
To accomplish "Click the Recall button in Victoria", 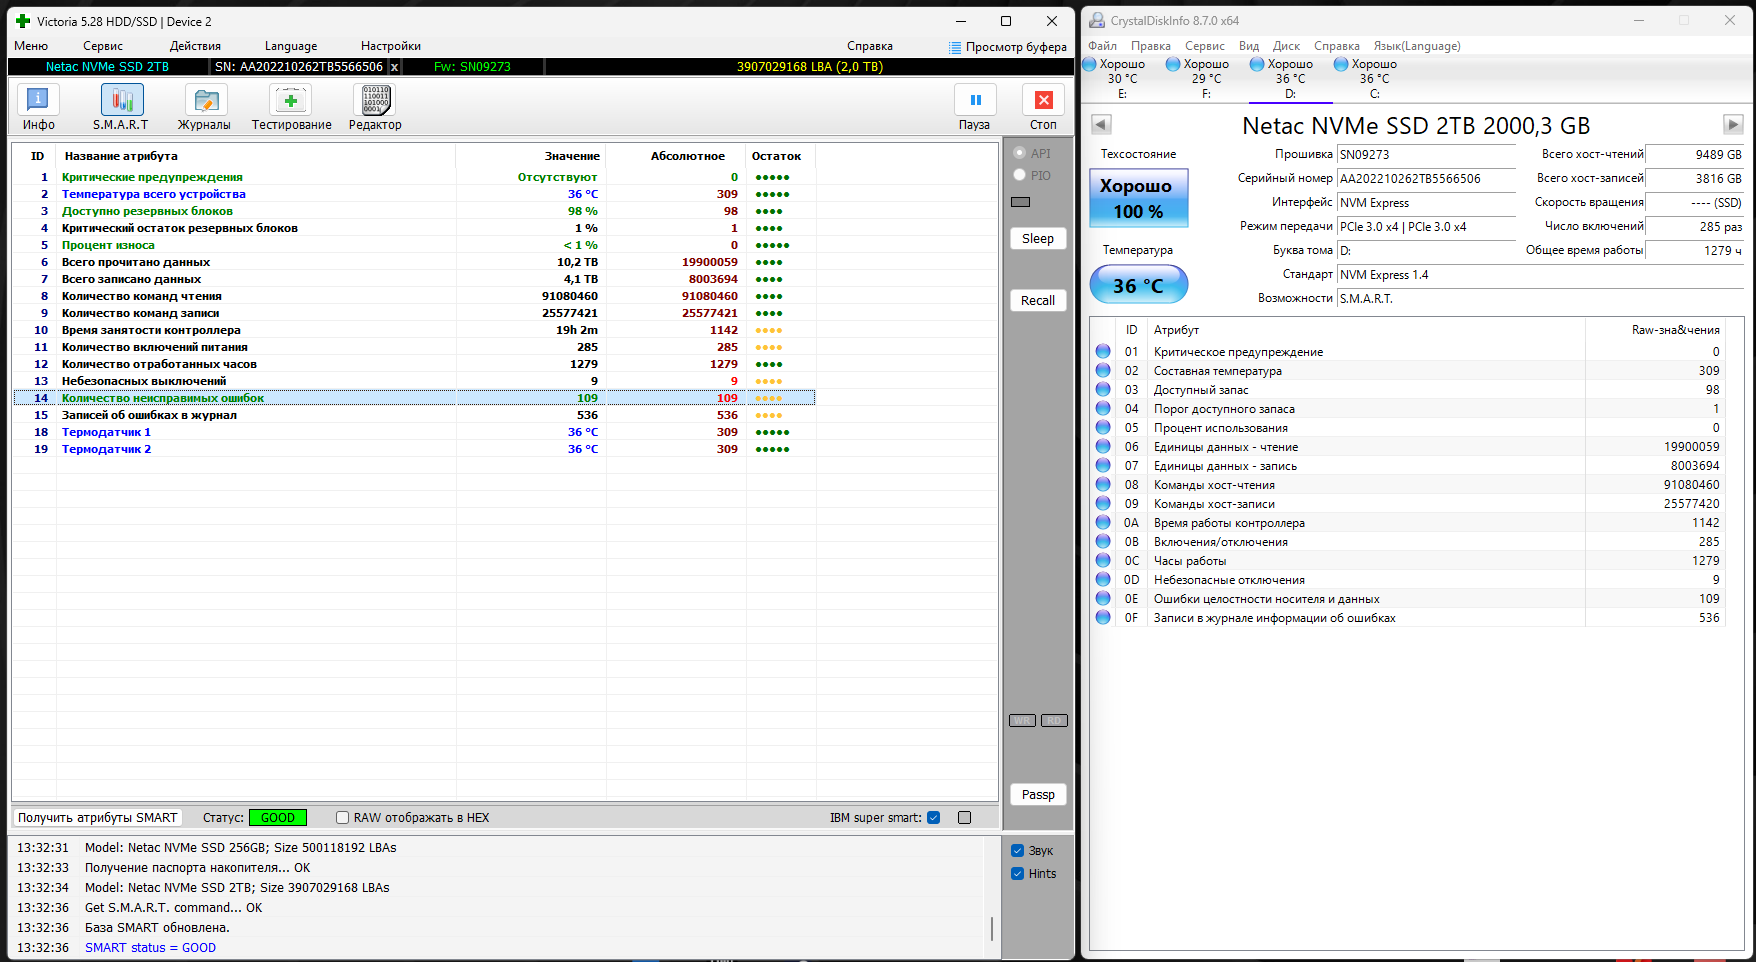I will point(1038,301).
